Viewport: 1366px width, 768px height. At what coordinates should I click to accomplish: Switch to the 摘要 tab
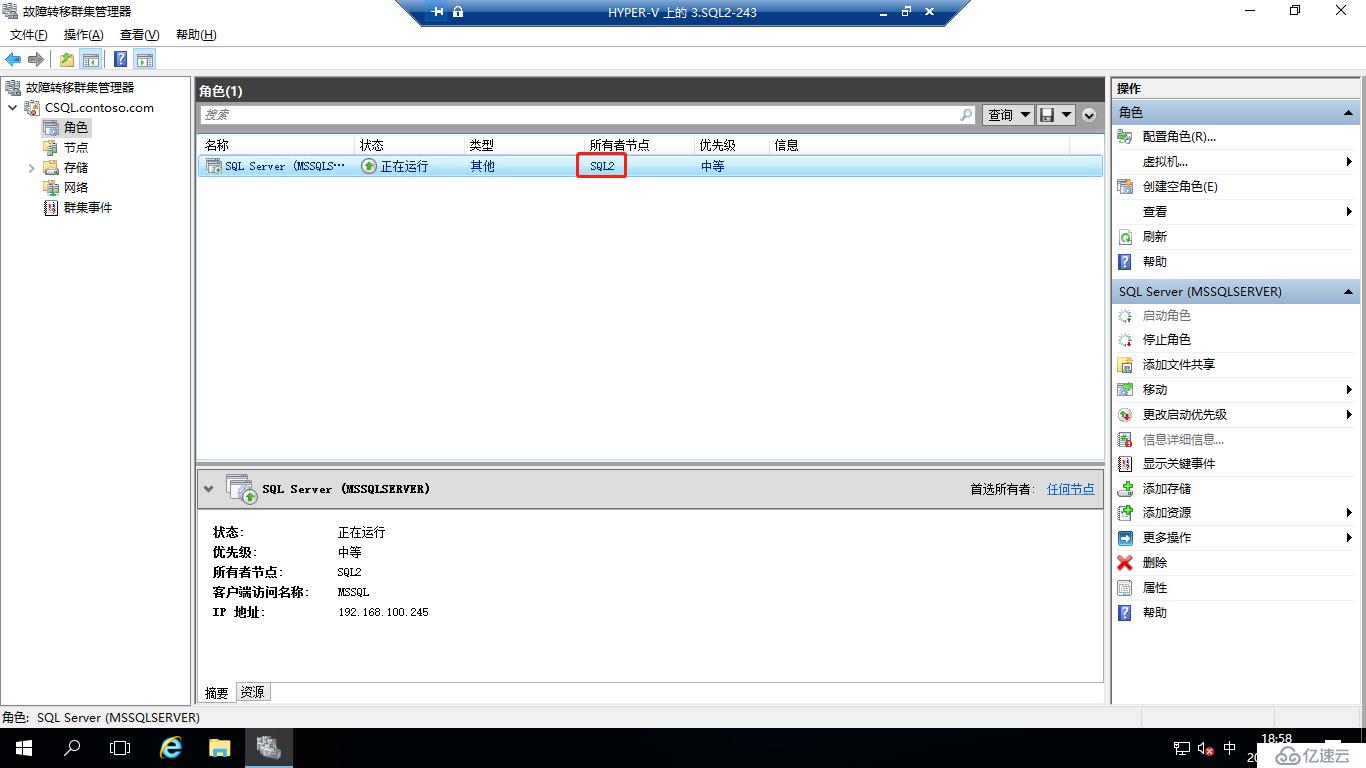pos(216,692)
